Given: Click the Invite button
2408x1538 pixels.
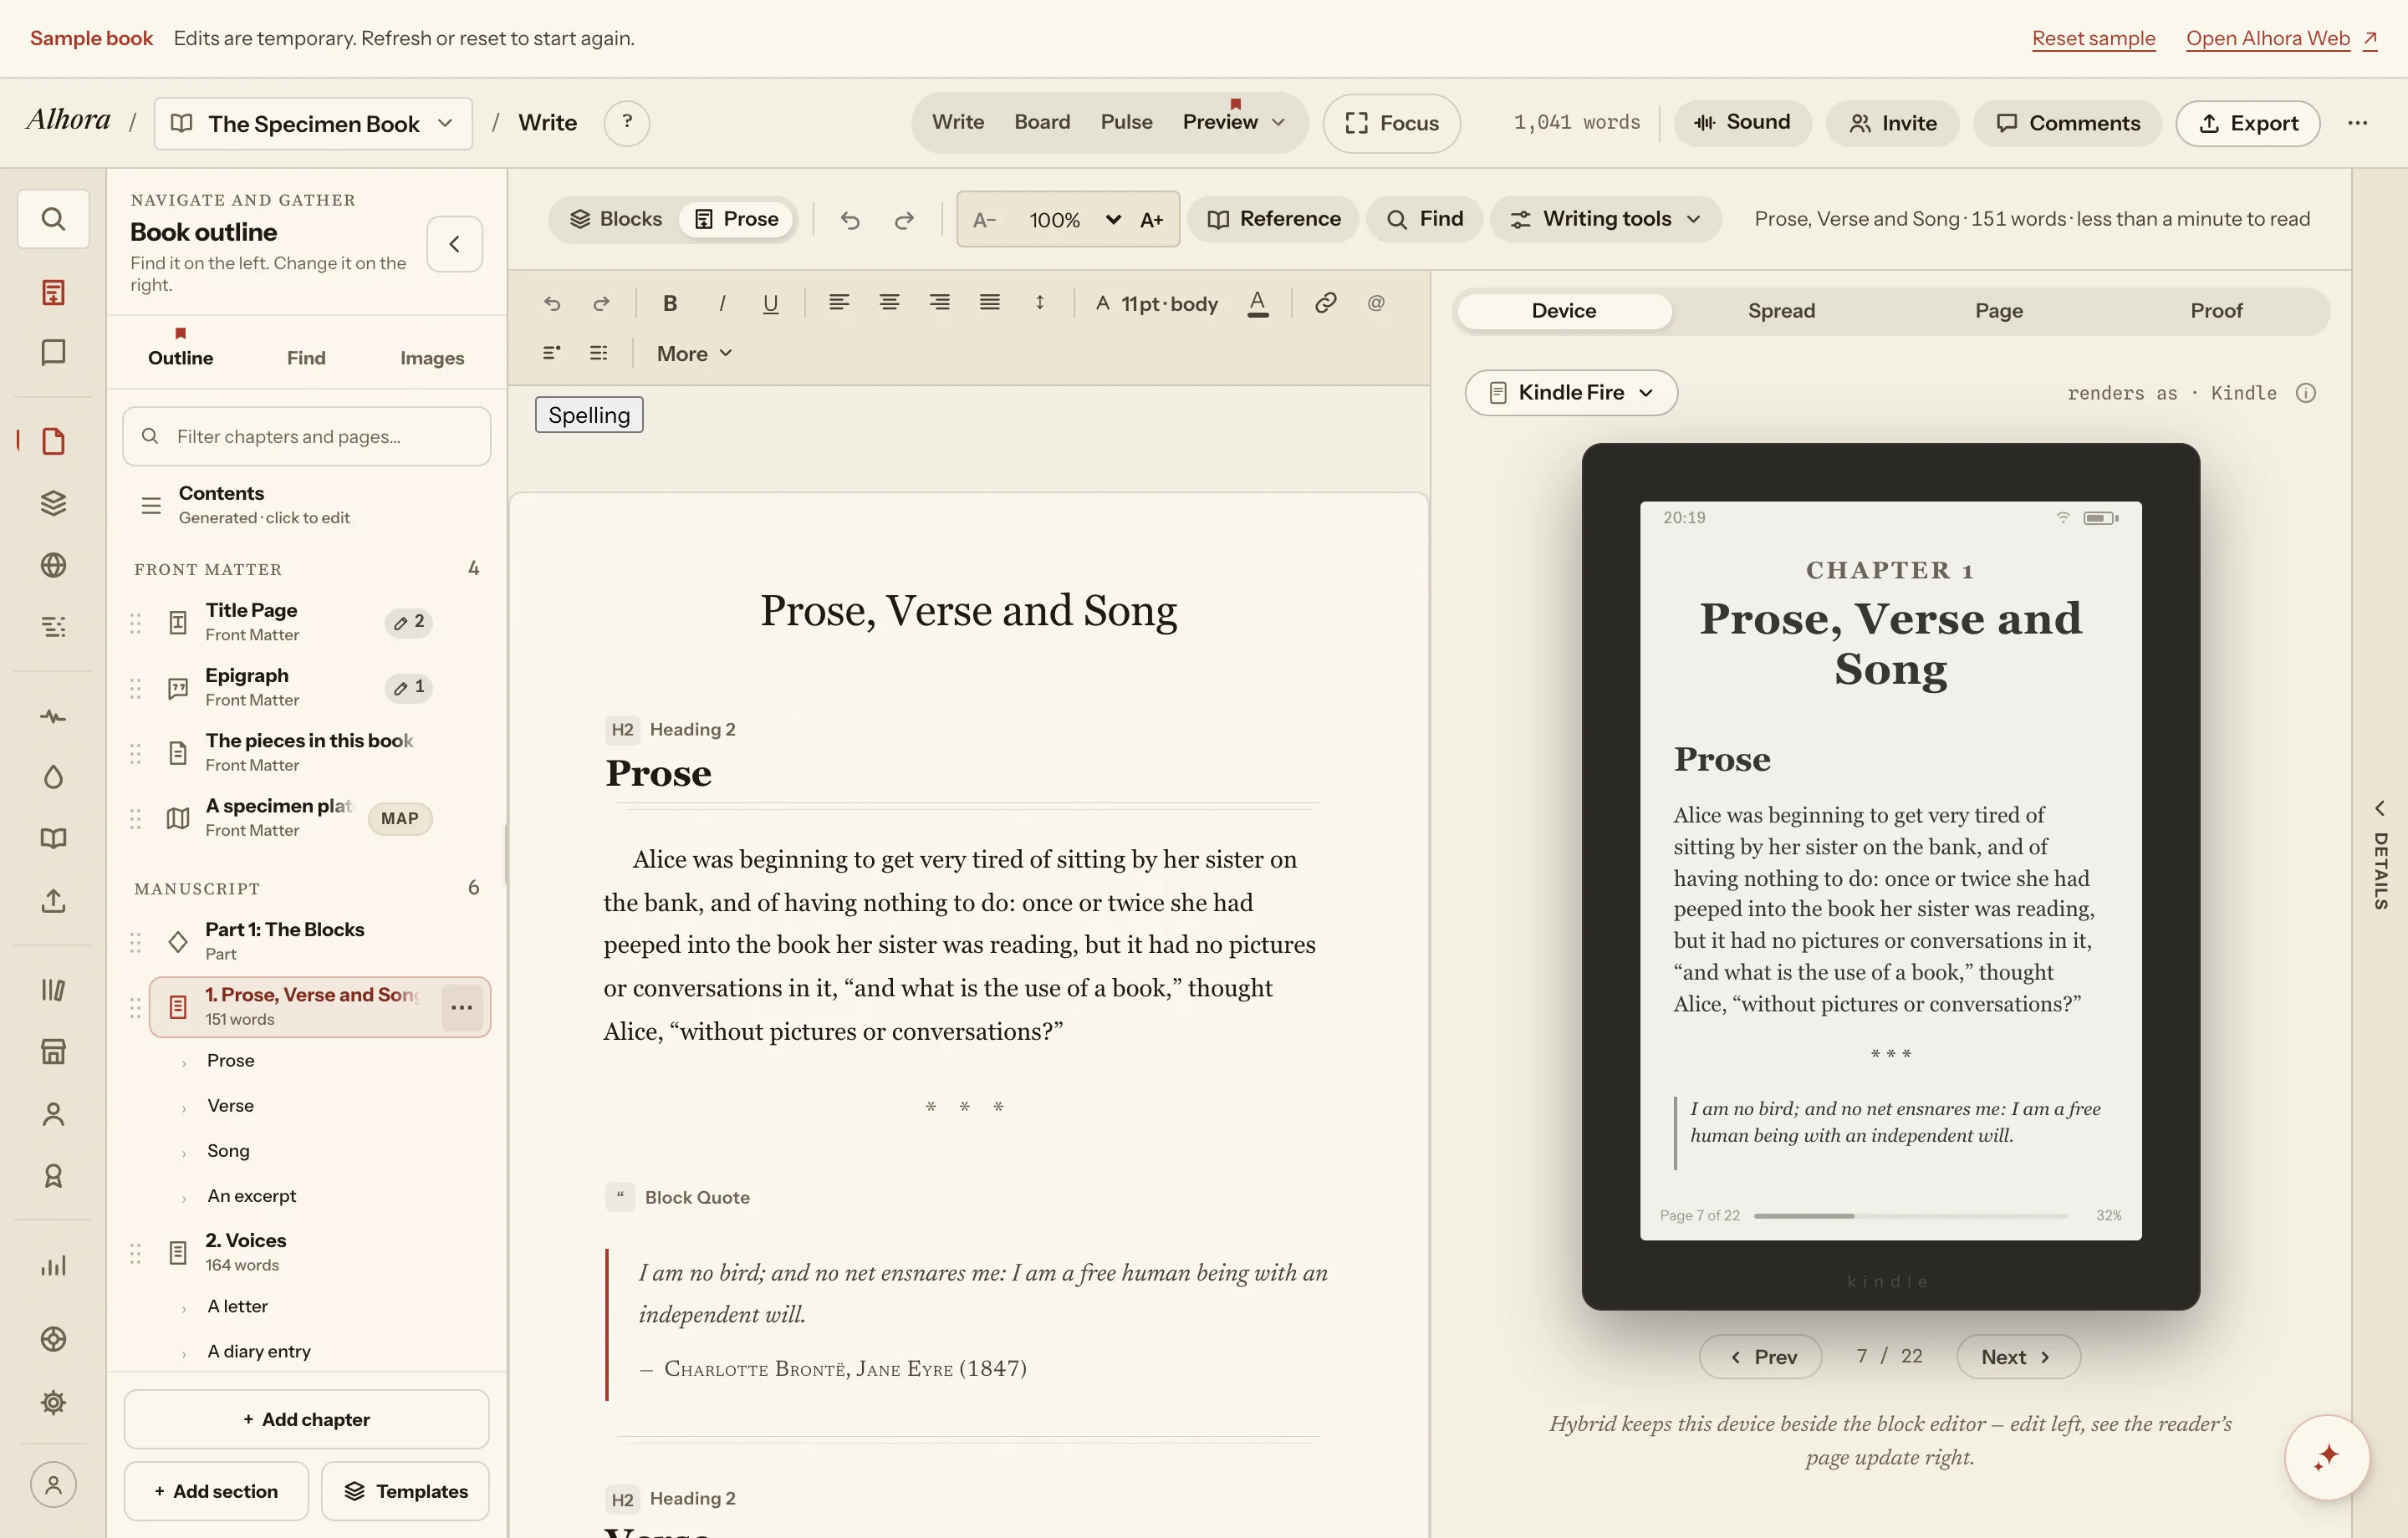Looking at the screenshot, I should click(1892, 123).
